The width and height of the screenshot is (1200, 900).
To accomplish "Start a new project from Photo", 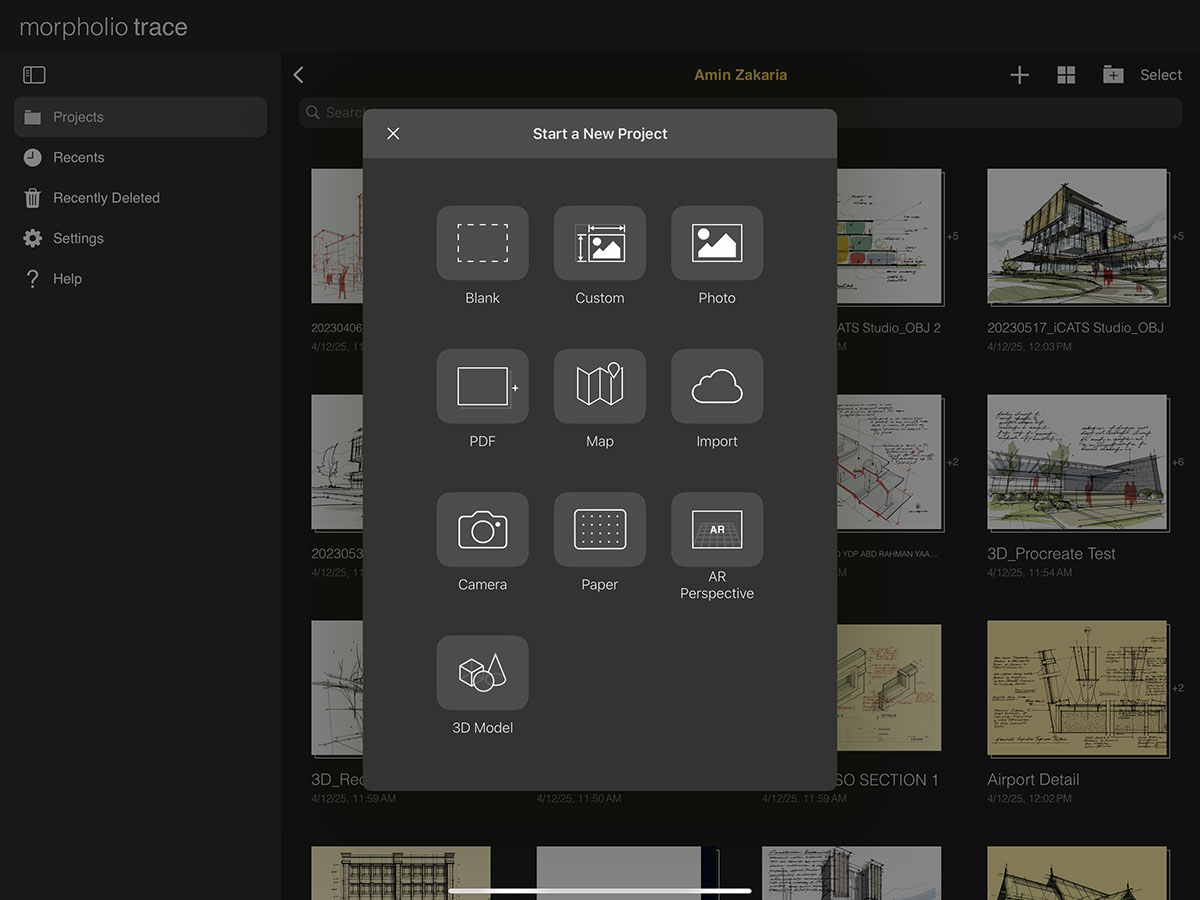I will click(716, 243).
